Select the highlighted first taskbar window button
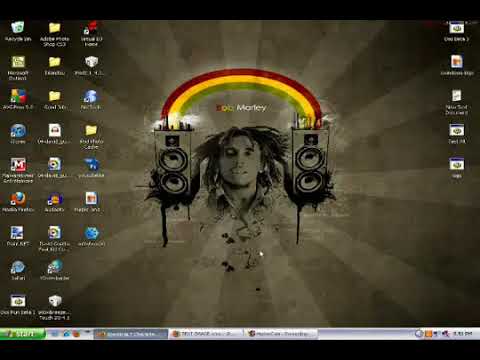The image size is (480, 360). pyautogui.click(x=131, y=334)
